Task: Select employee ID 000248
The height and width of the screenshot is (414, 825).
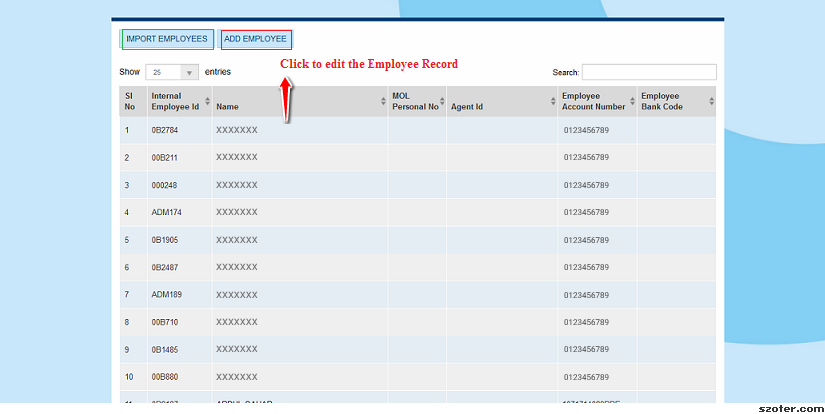Action: click(x=165, y=185)
